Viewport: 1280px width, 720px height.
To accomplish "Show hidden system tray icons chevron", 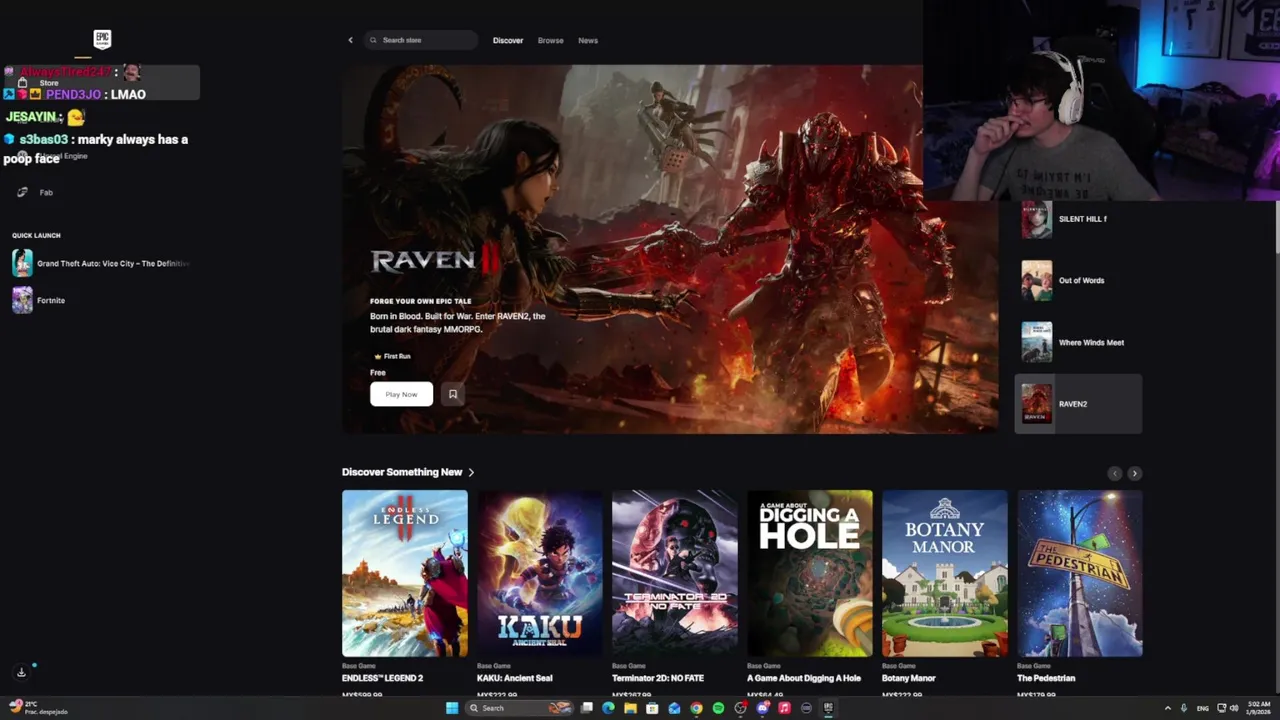I will point(1168,708).
